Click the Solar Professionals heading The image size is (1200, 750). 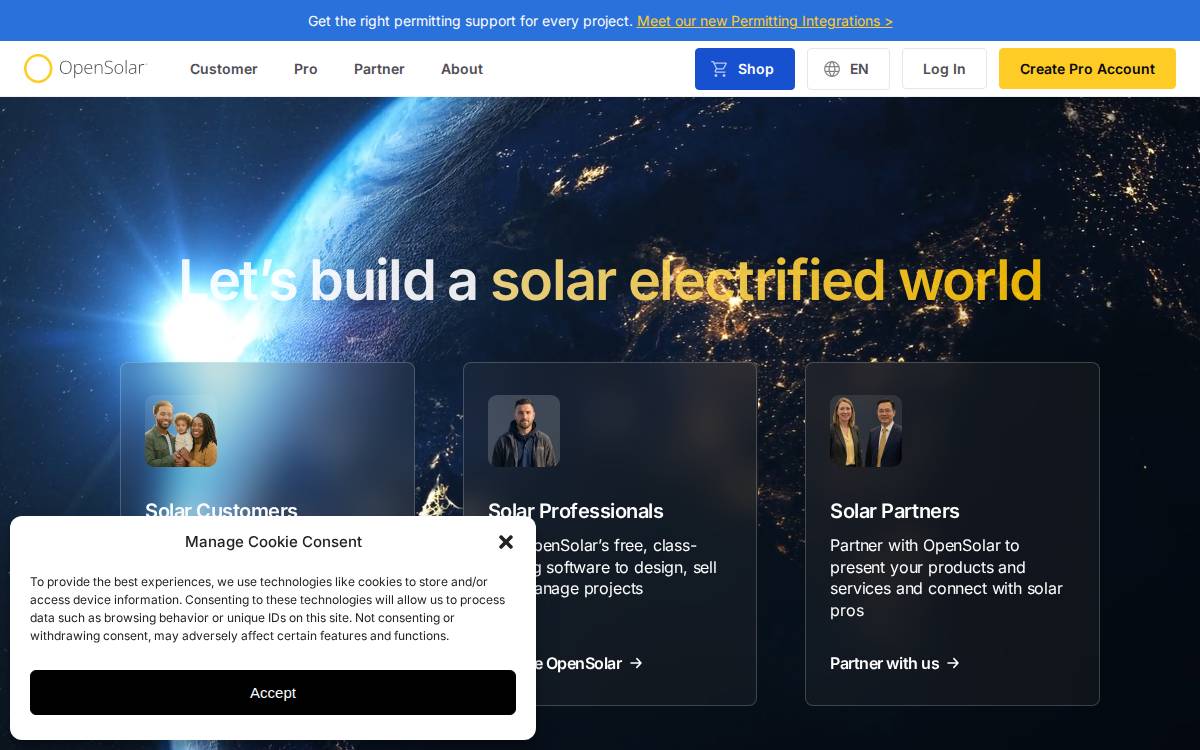click(575, 511)
